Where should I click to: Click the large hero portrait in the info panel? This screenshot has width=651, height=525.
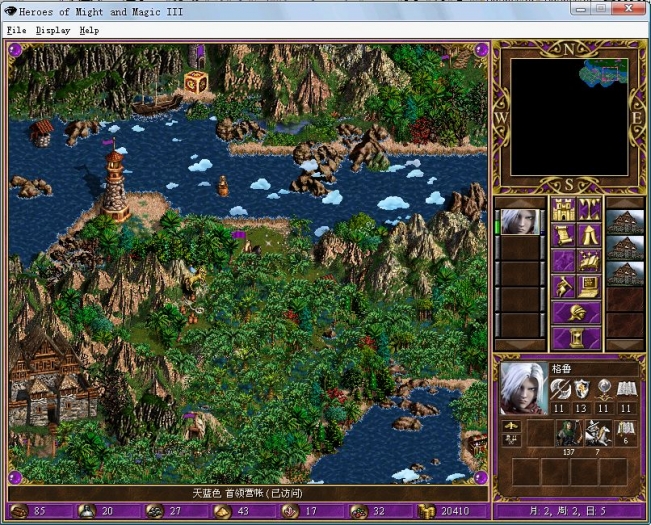[524, 388]
